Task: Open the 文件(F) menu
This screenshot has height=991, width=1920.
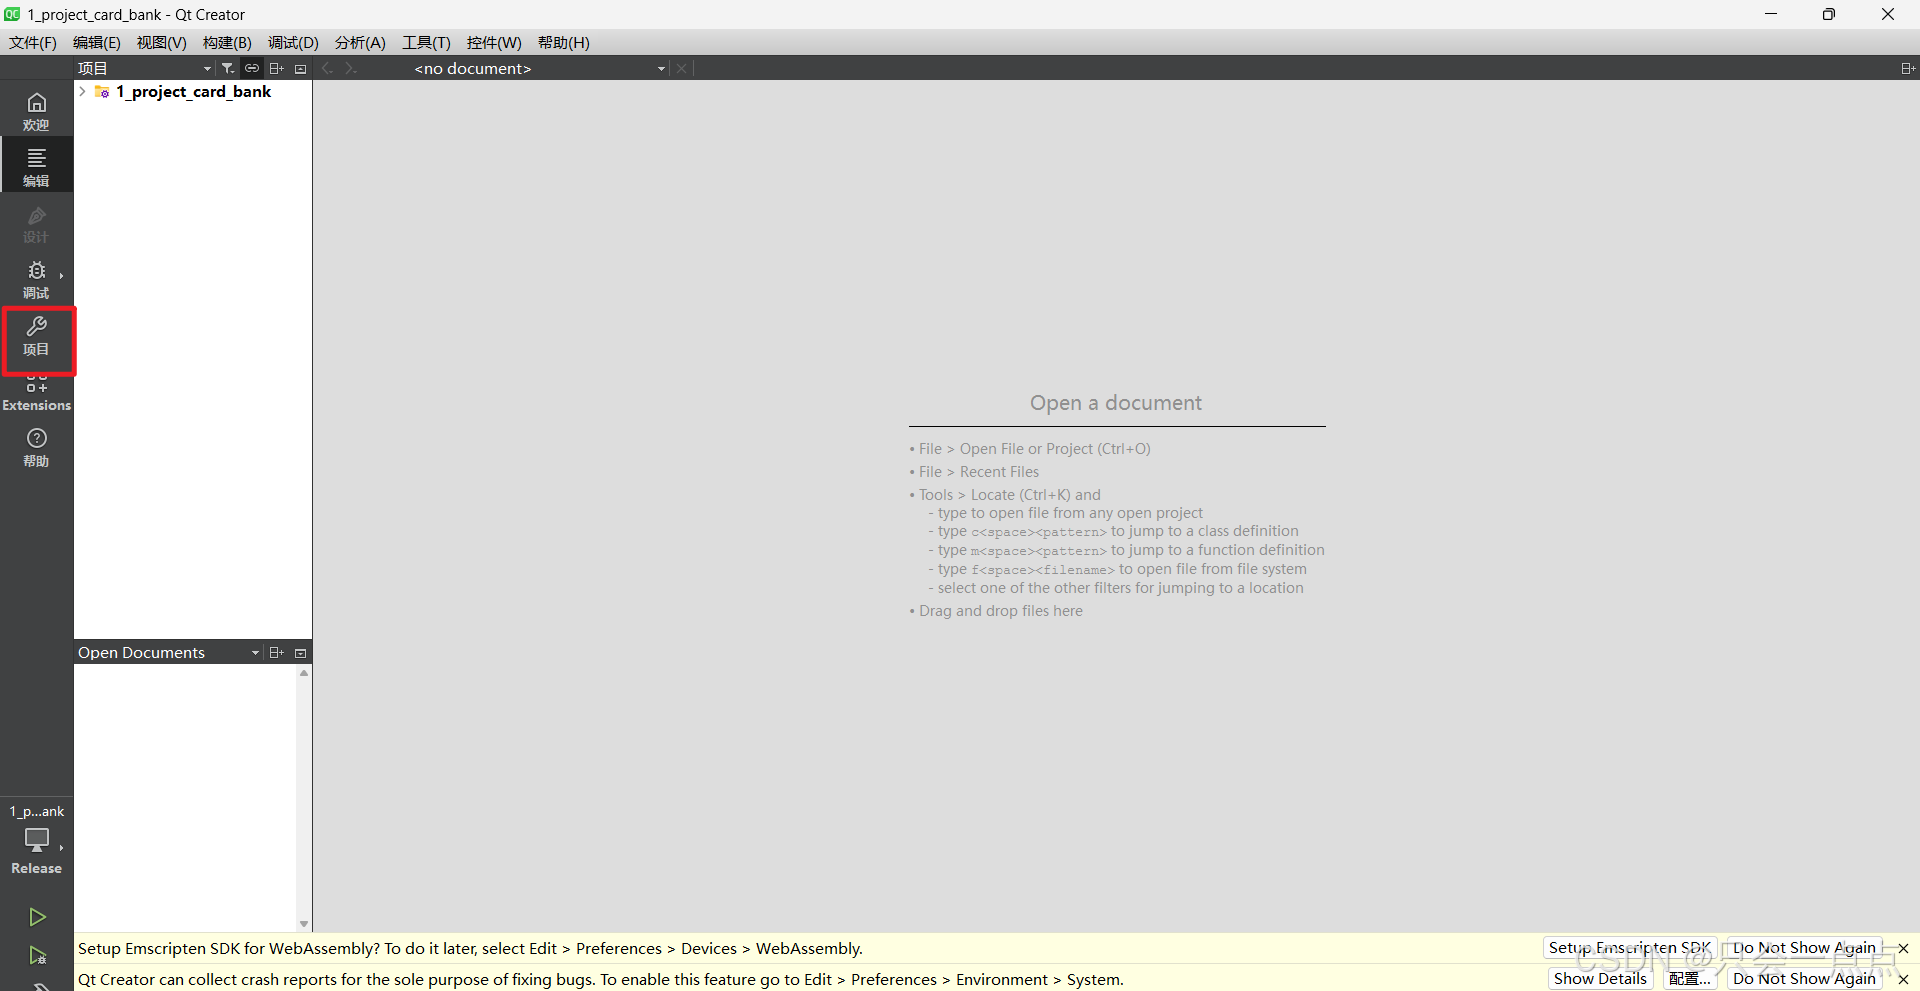Action: click(33, 42)
